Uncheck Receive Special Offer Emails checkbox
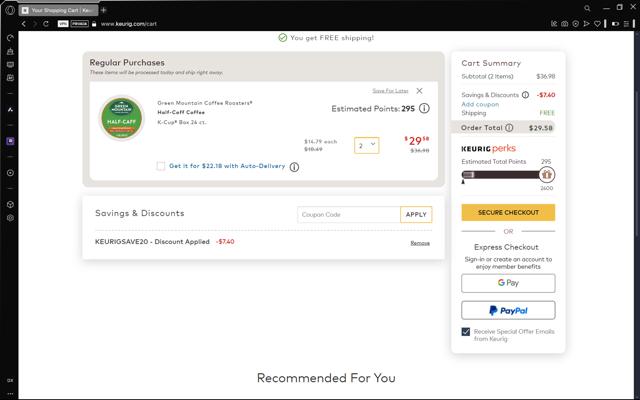640x400 pixels. tap(466, 331)
